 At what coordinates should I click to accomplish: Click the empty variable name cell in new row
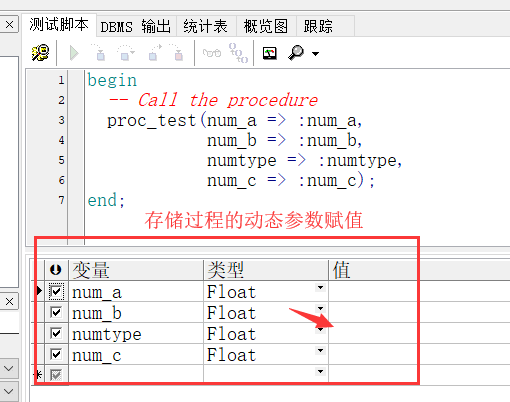coord(136,375)
